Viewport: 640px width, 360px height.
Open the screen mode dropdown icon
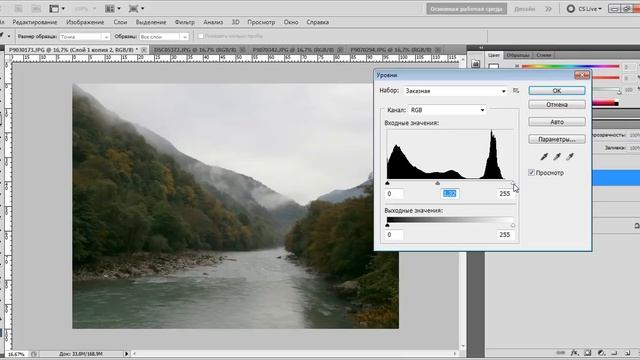coord(136,9)
